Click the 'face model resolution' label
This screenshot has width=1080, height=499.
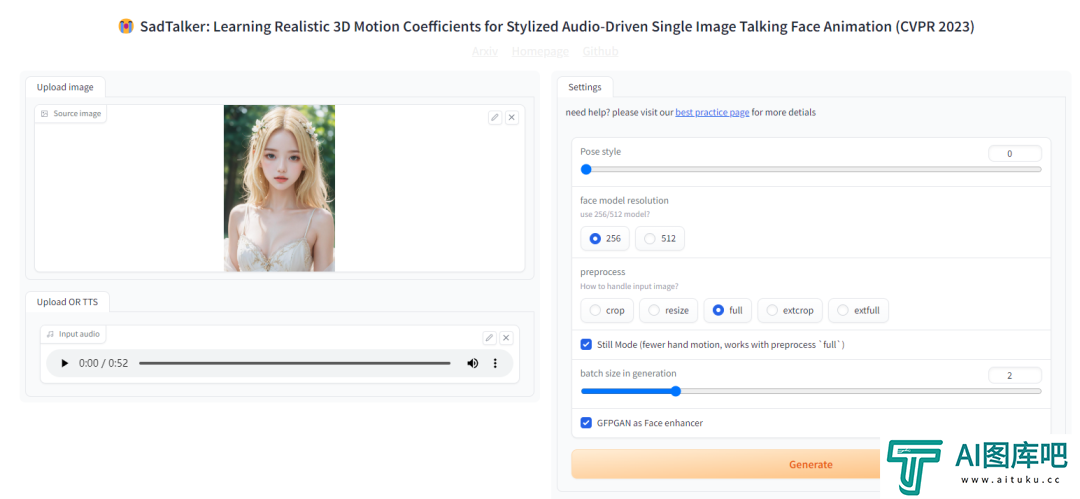624,201
